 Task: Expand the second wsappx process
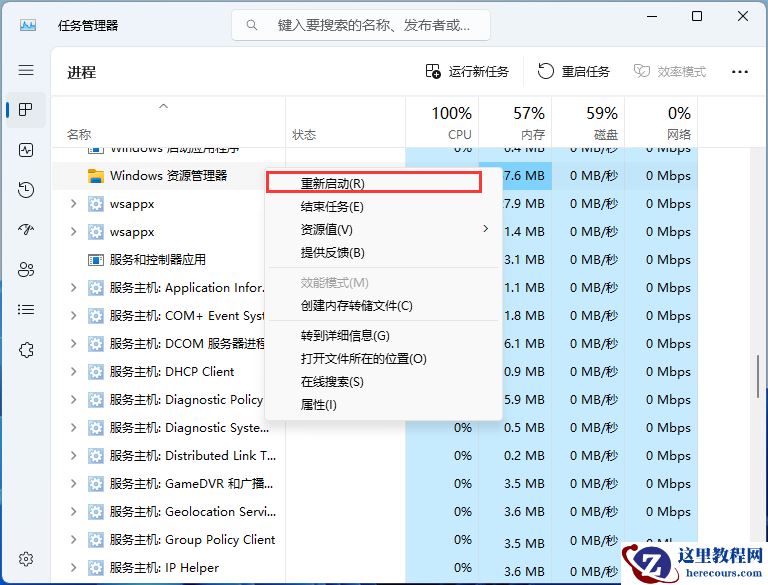pos(73,232)
